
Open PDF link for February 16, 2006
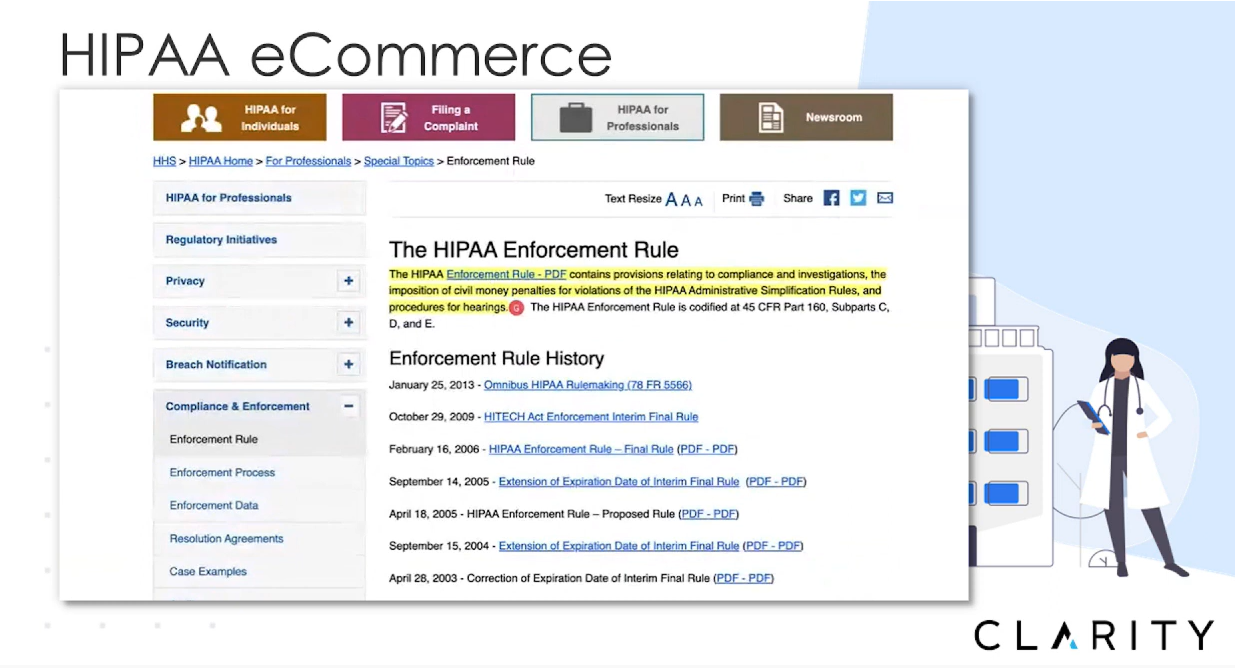(707, 449)
